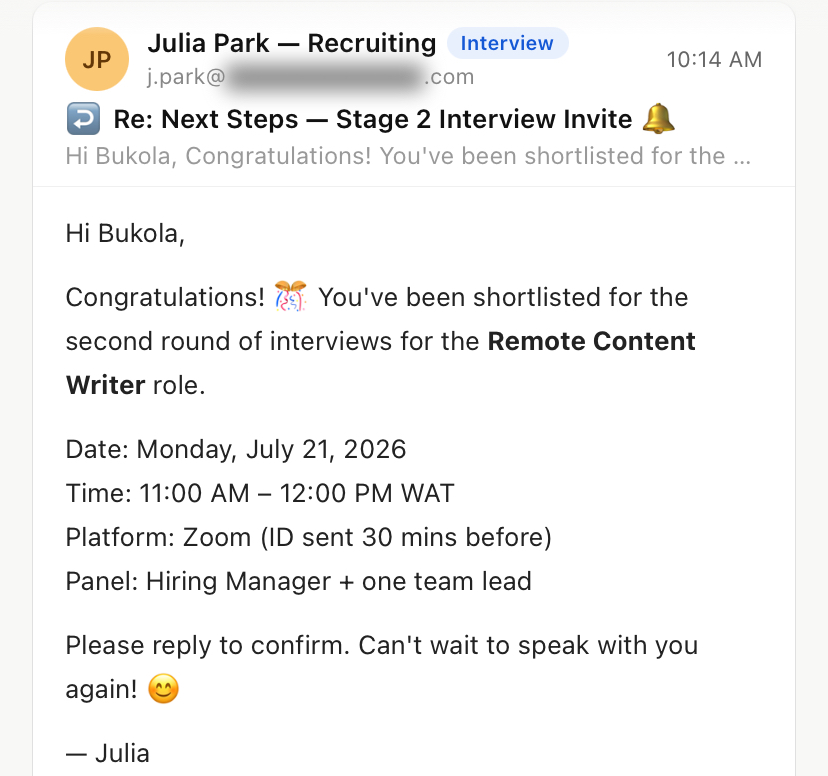Click the party popper emoji after Congratulations
This screenshot has height=776, width=828.
290,296
